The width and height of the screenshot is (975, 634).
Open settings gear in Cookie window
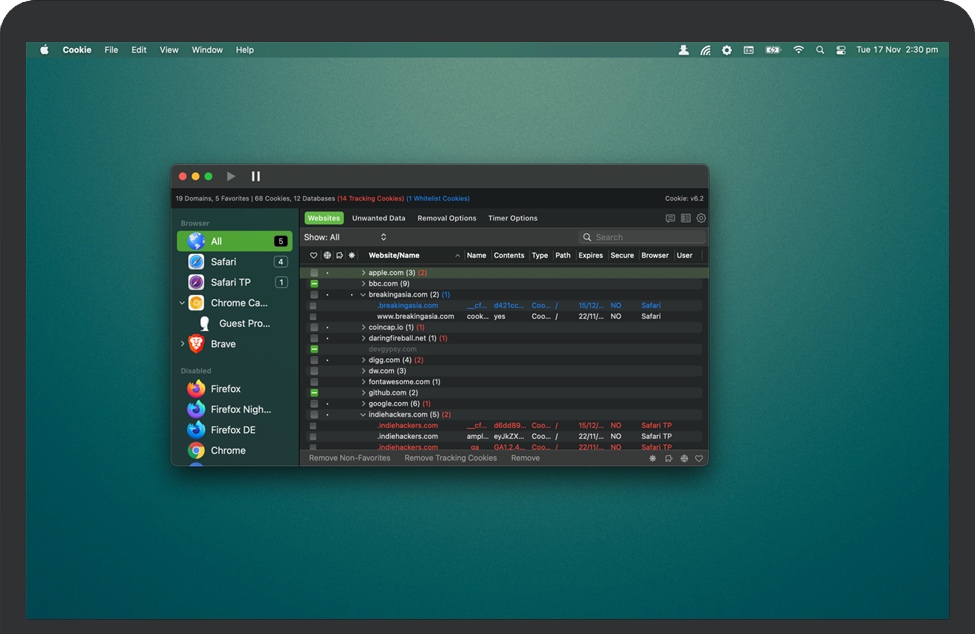coord(701,218)
